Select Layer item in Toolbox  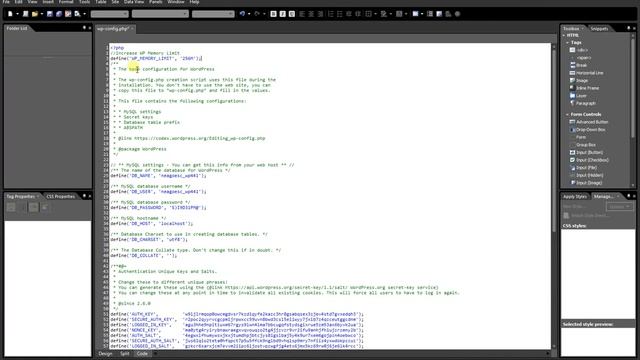coord(578,96)
